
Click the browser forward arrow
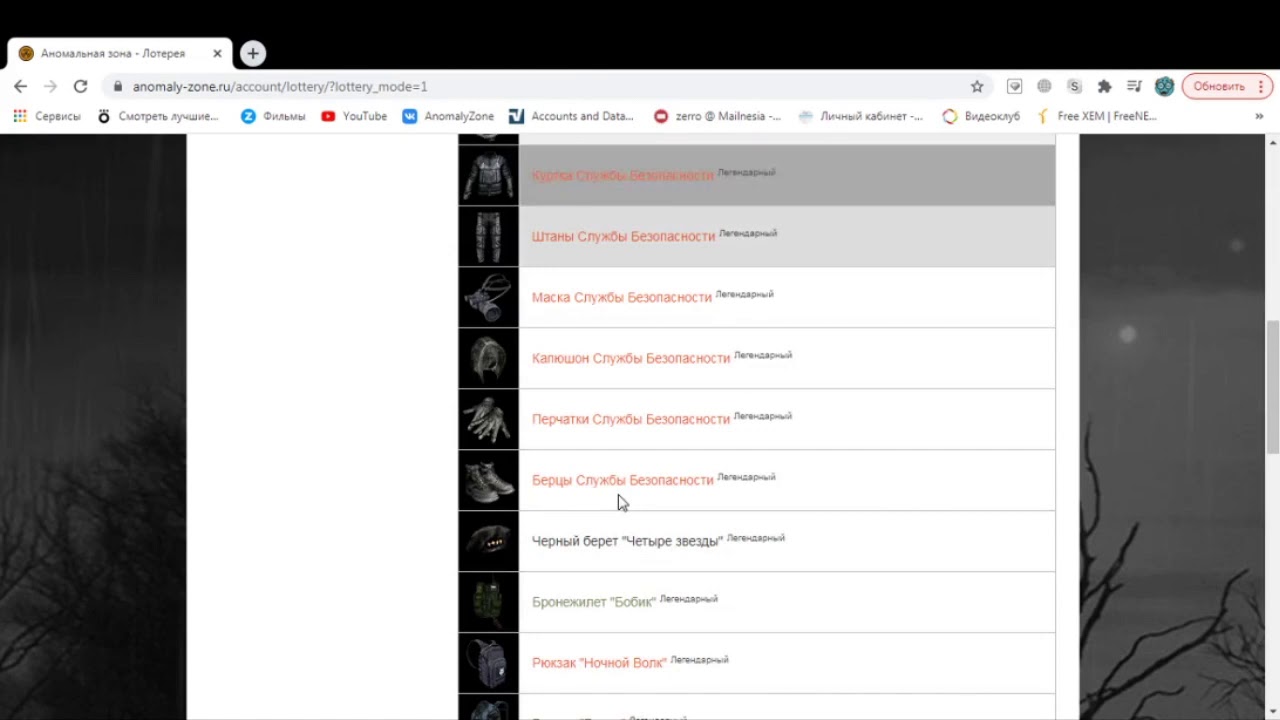pyautogui.click(x=50, y=86)
